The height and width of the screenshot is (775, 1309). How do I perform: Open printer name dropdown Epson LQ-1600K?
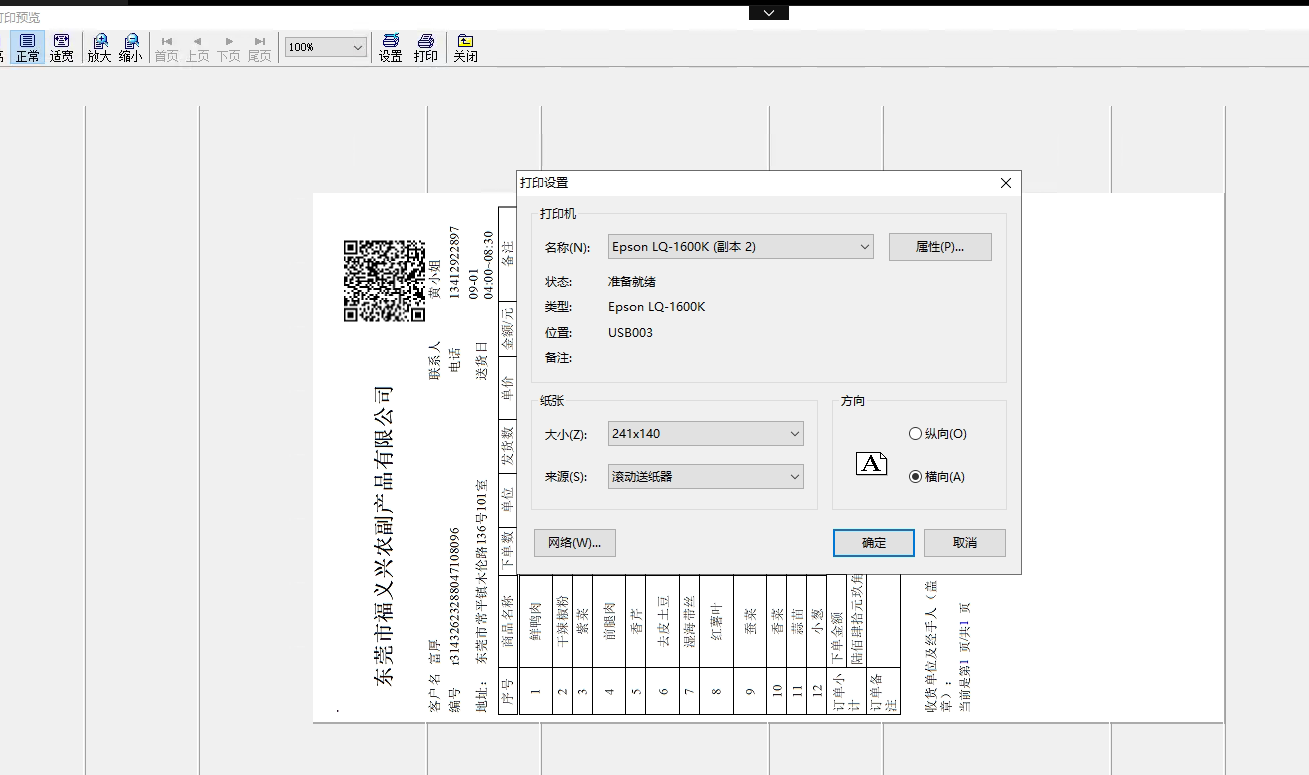pyautogui.click(x=740, y=247)
